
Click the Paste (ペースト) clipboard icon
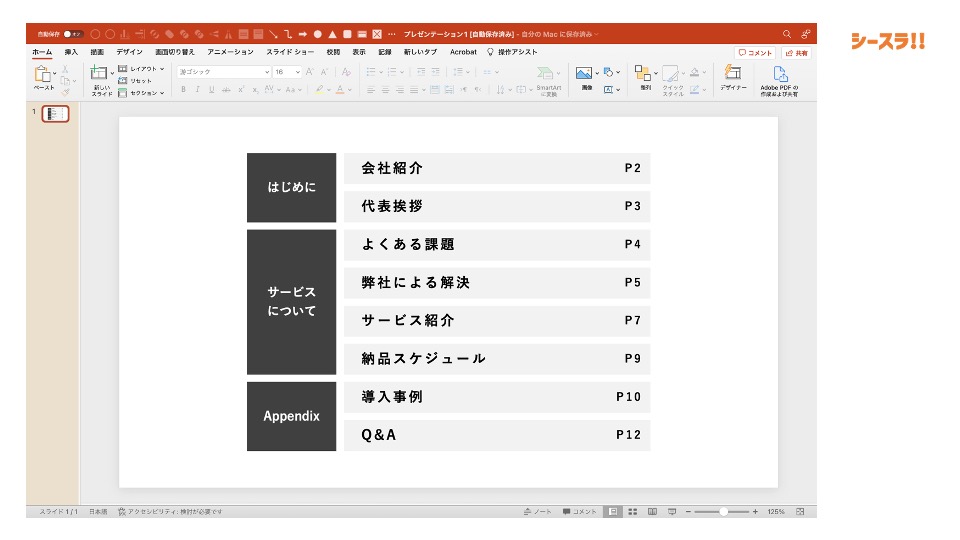[43, 75]
